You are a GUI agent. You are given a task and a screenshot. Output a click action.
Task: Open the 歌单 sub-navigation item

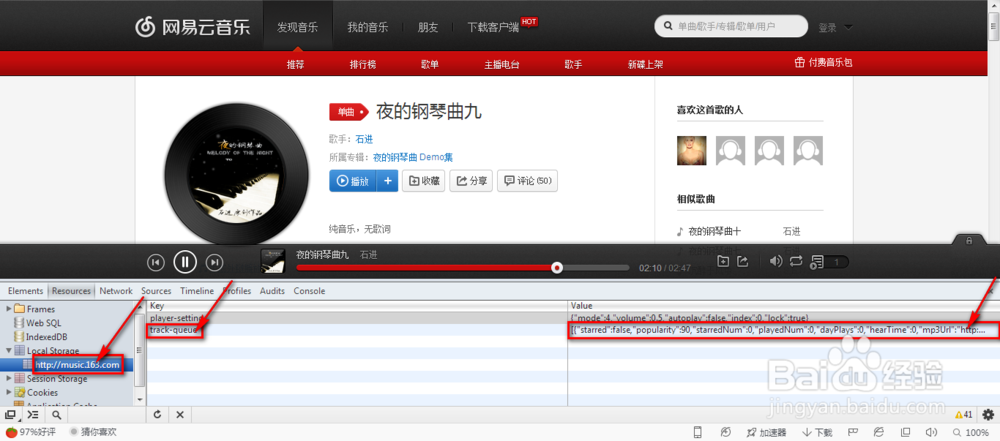tap(430, 64)
